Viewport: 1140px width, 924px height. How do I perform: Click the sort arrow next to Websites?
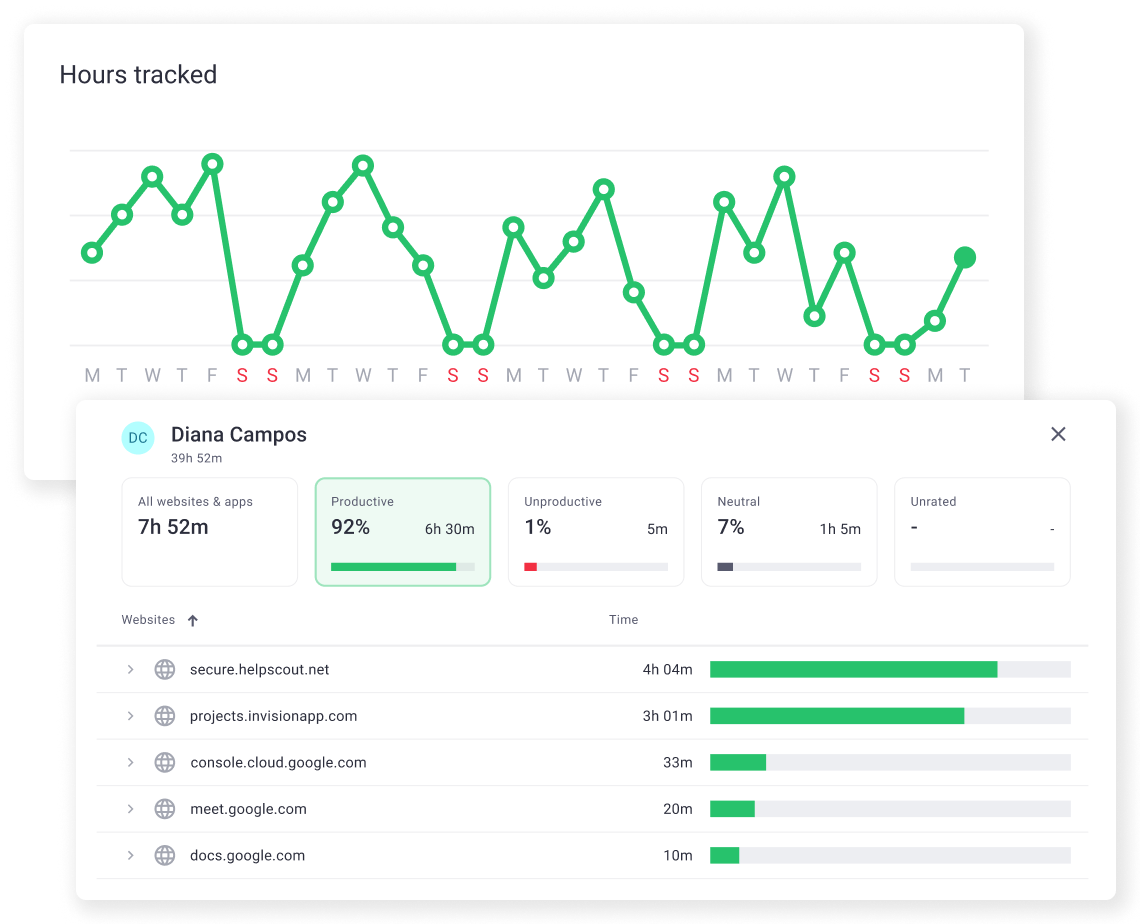192,620
